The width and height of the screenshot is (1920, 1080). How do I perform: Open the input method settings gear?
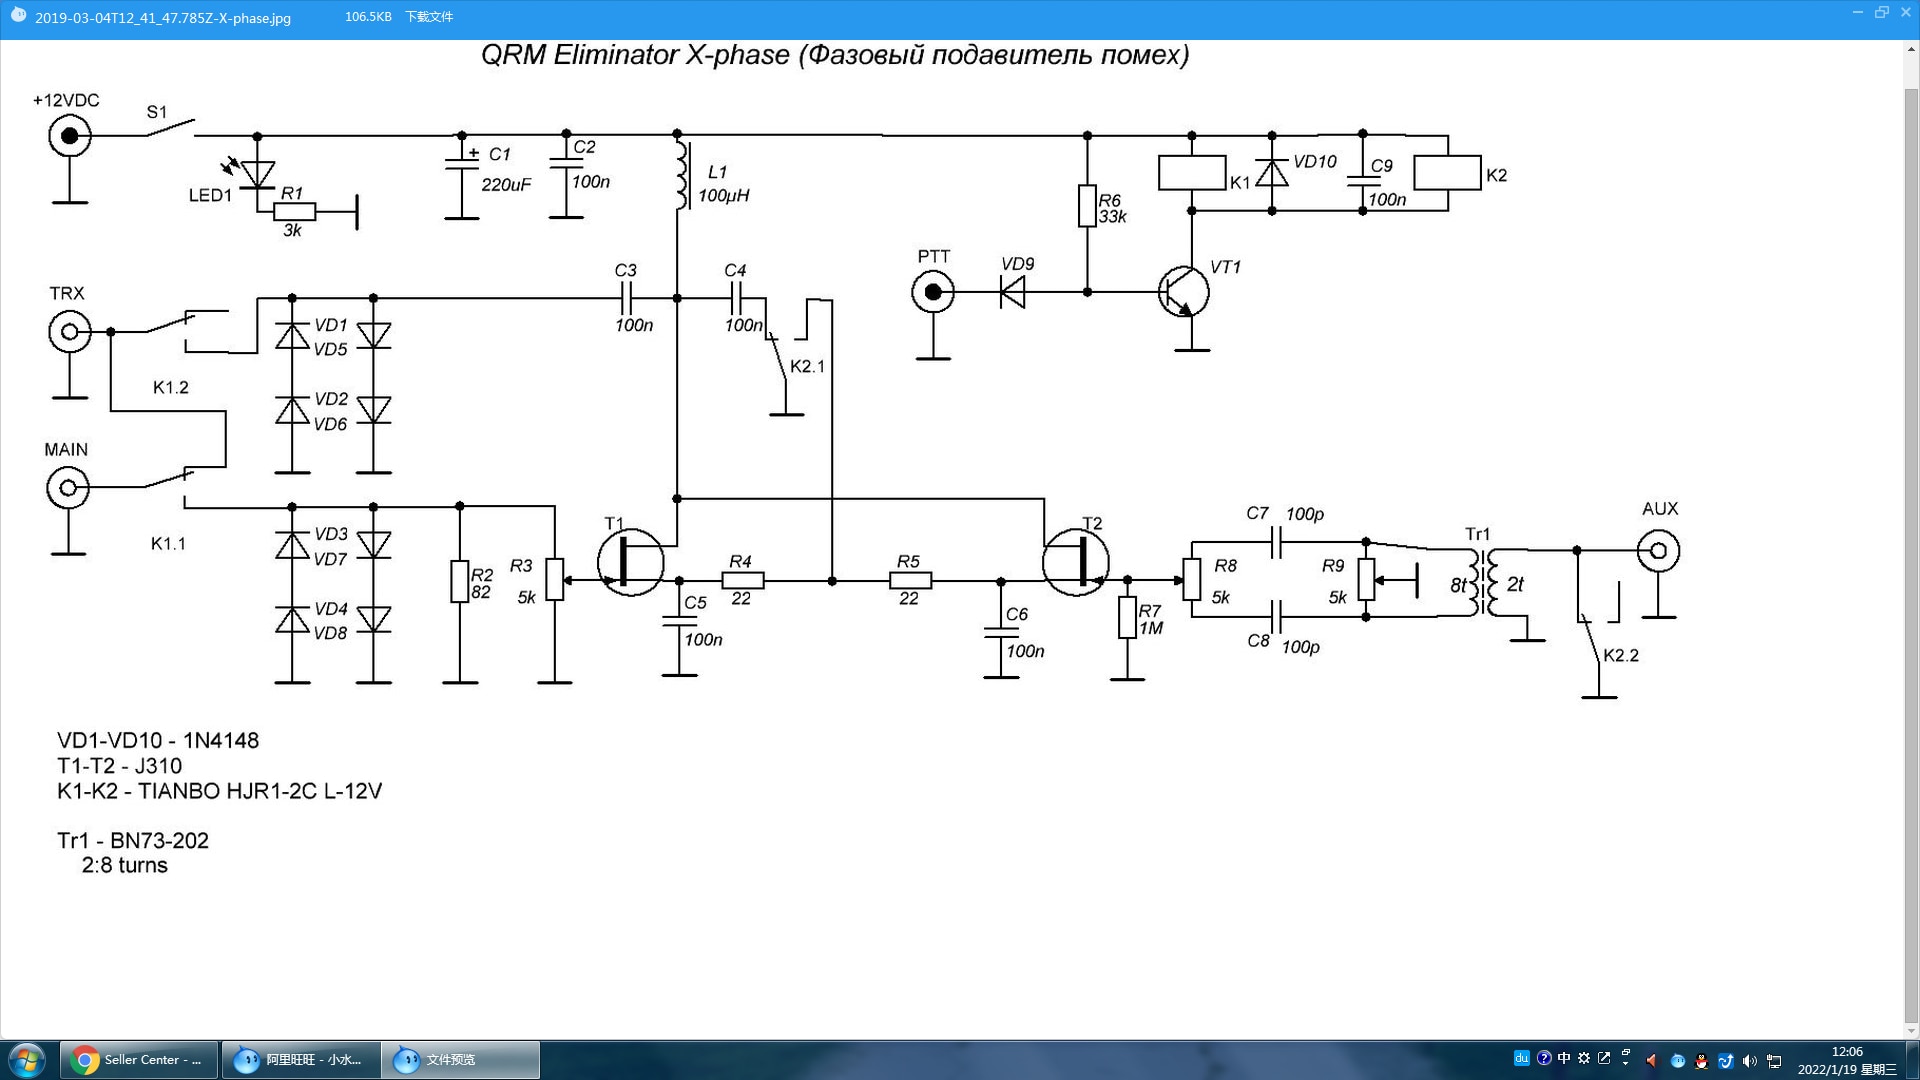tap(1584, 1058)
